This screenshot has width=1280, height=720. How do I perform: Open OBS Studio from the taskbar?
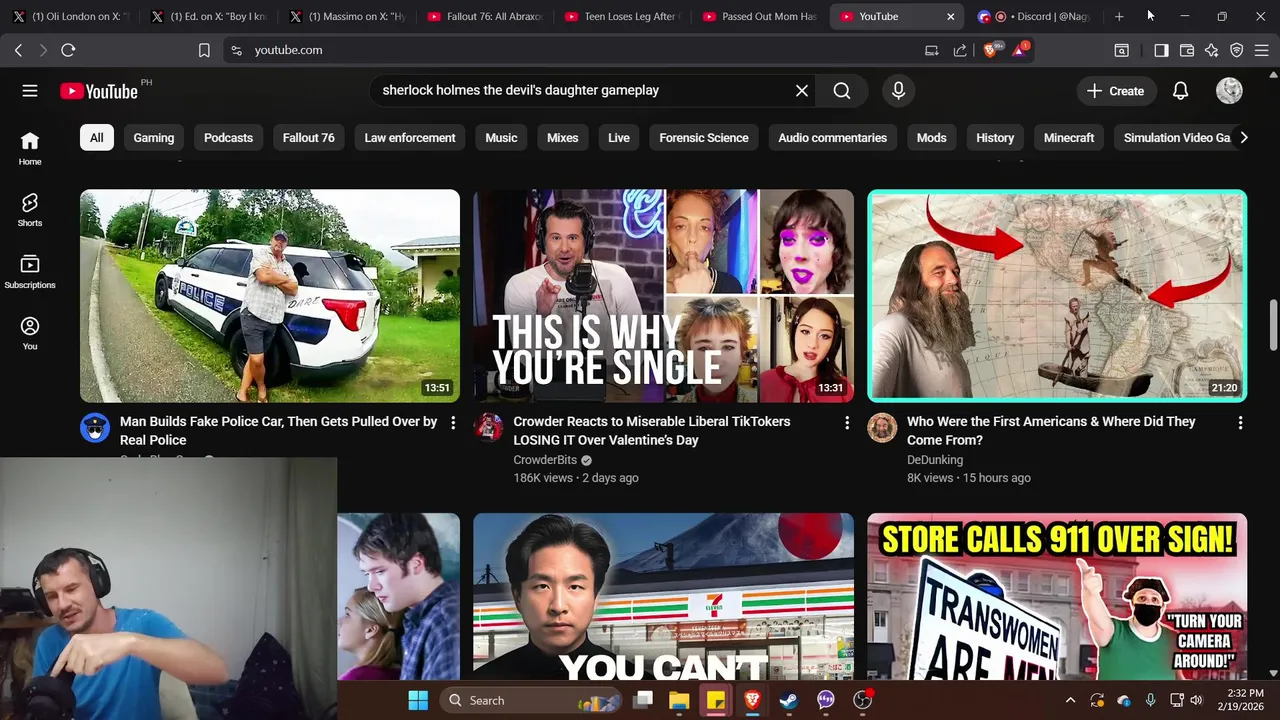pos(862,700)
